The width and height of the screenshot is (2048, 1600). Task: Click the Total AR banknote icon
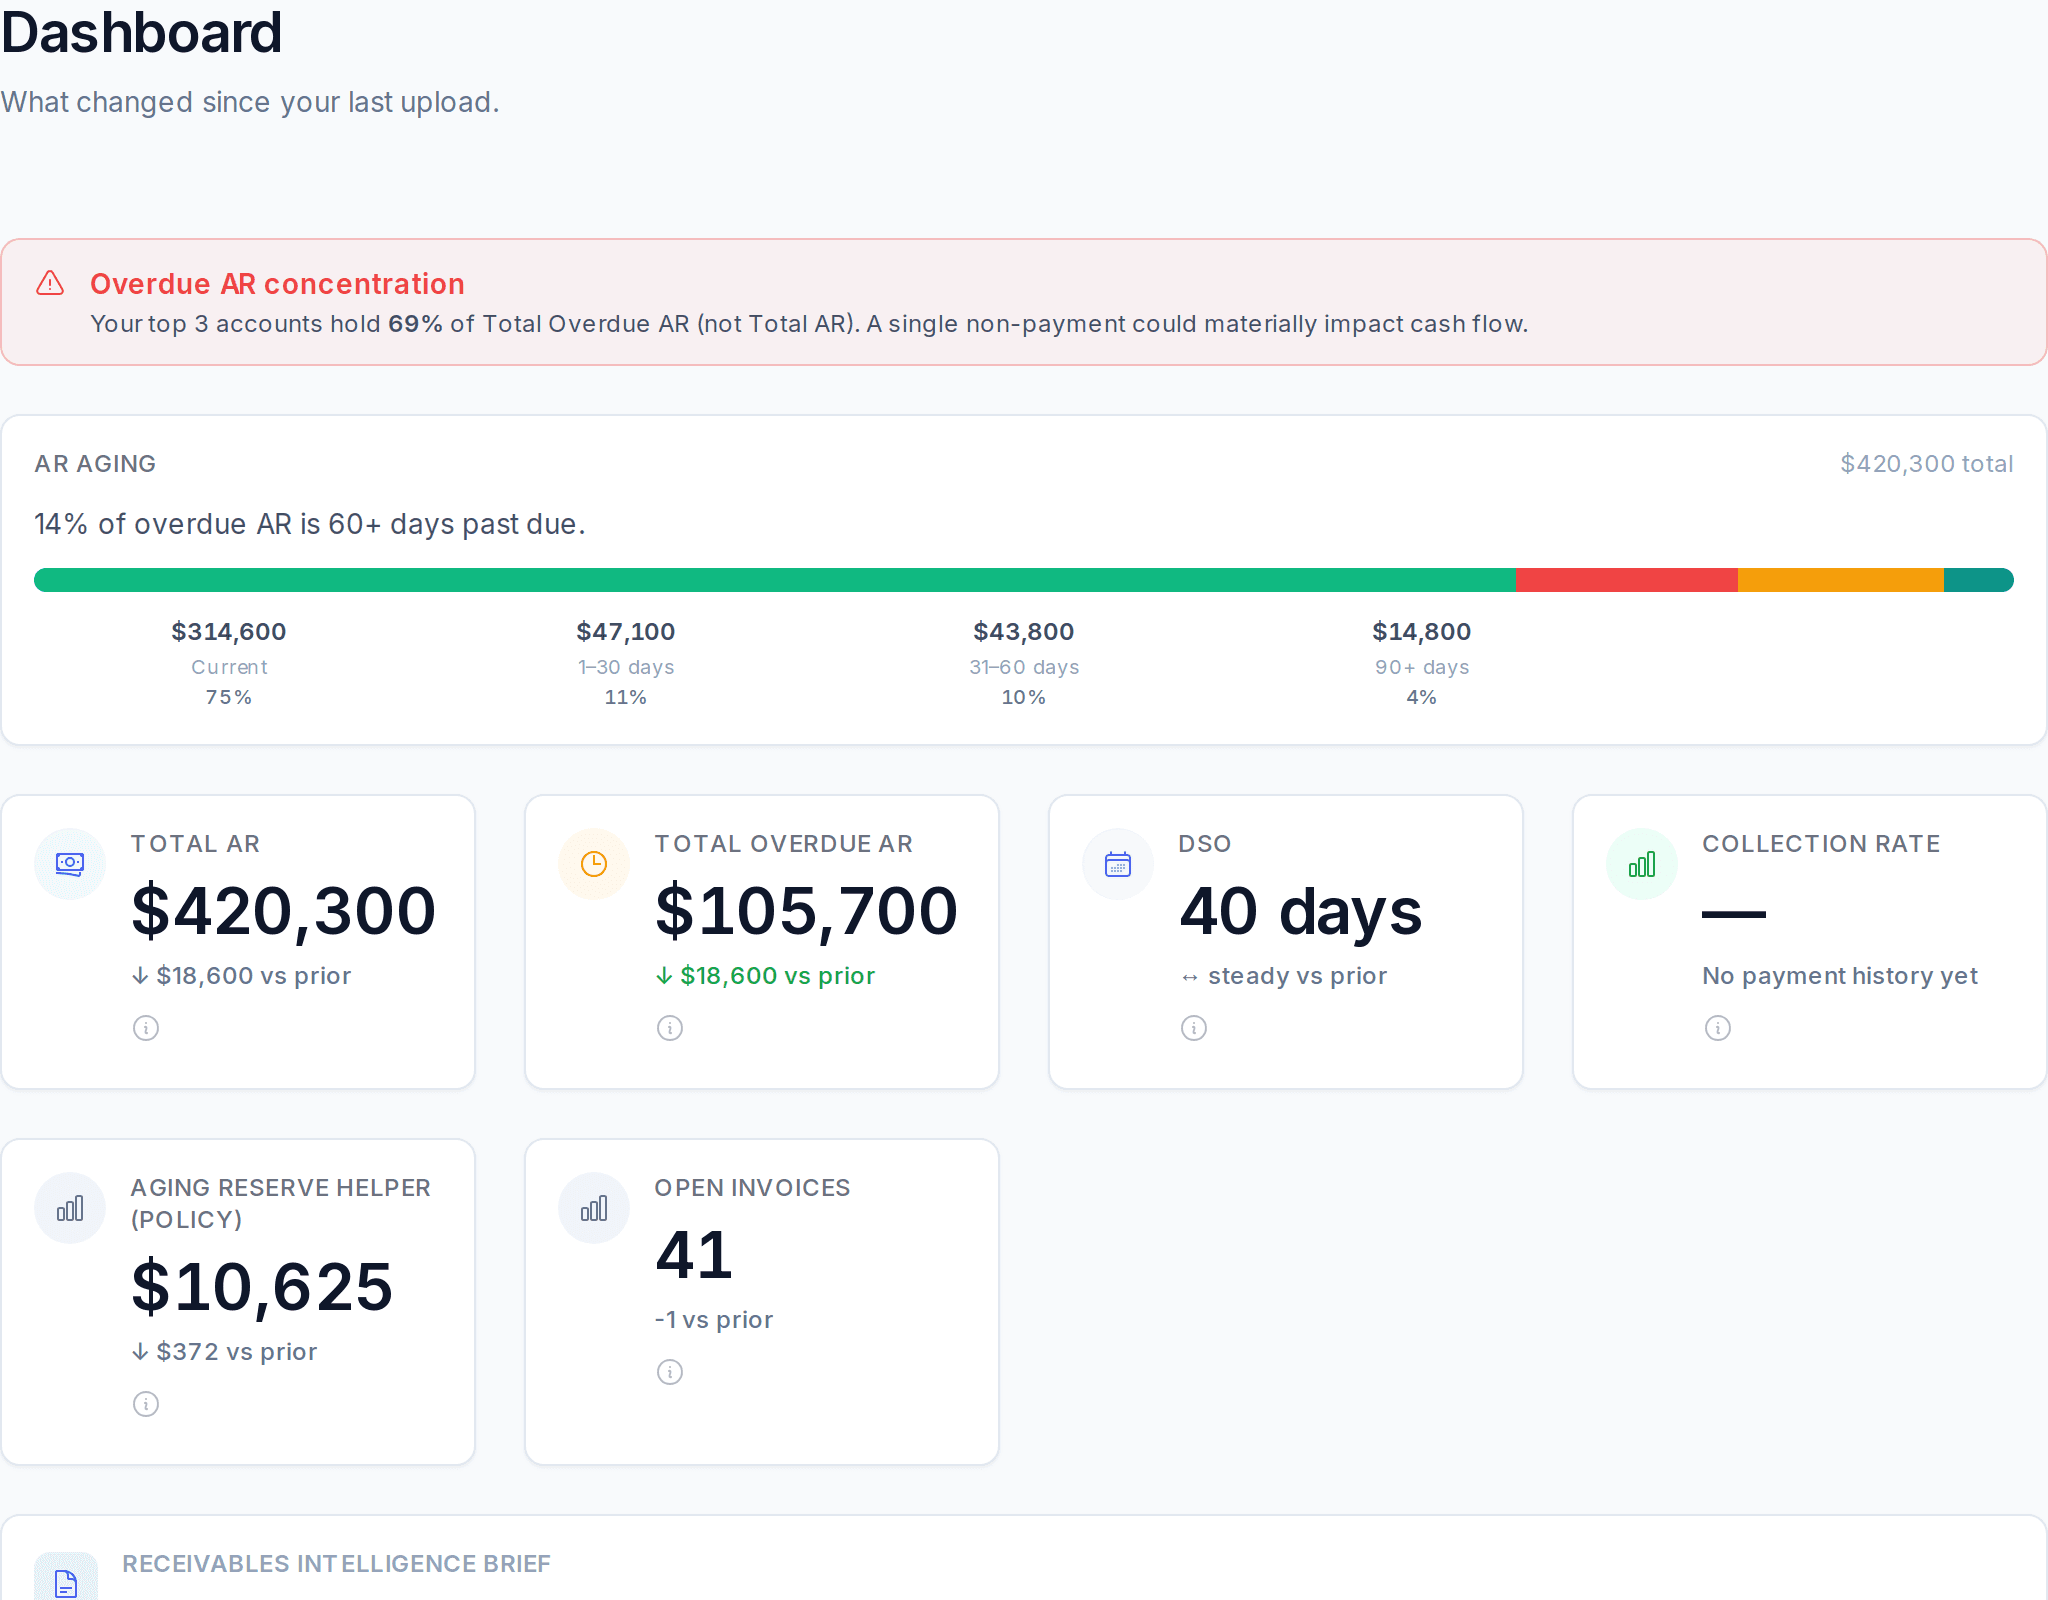(x=70, y=864)
